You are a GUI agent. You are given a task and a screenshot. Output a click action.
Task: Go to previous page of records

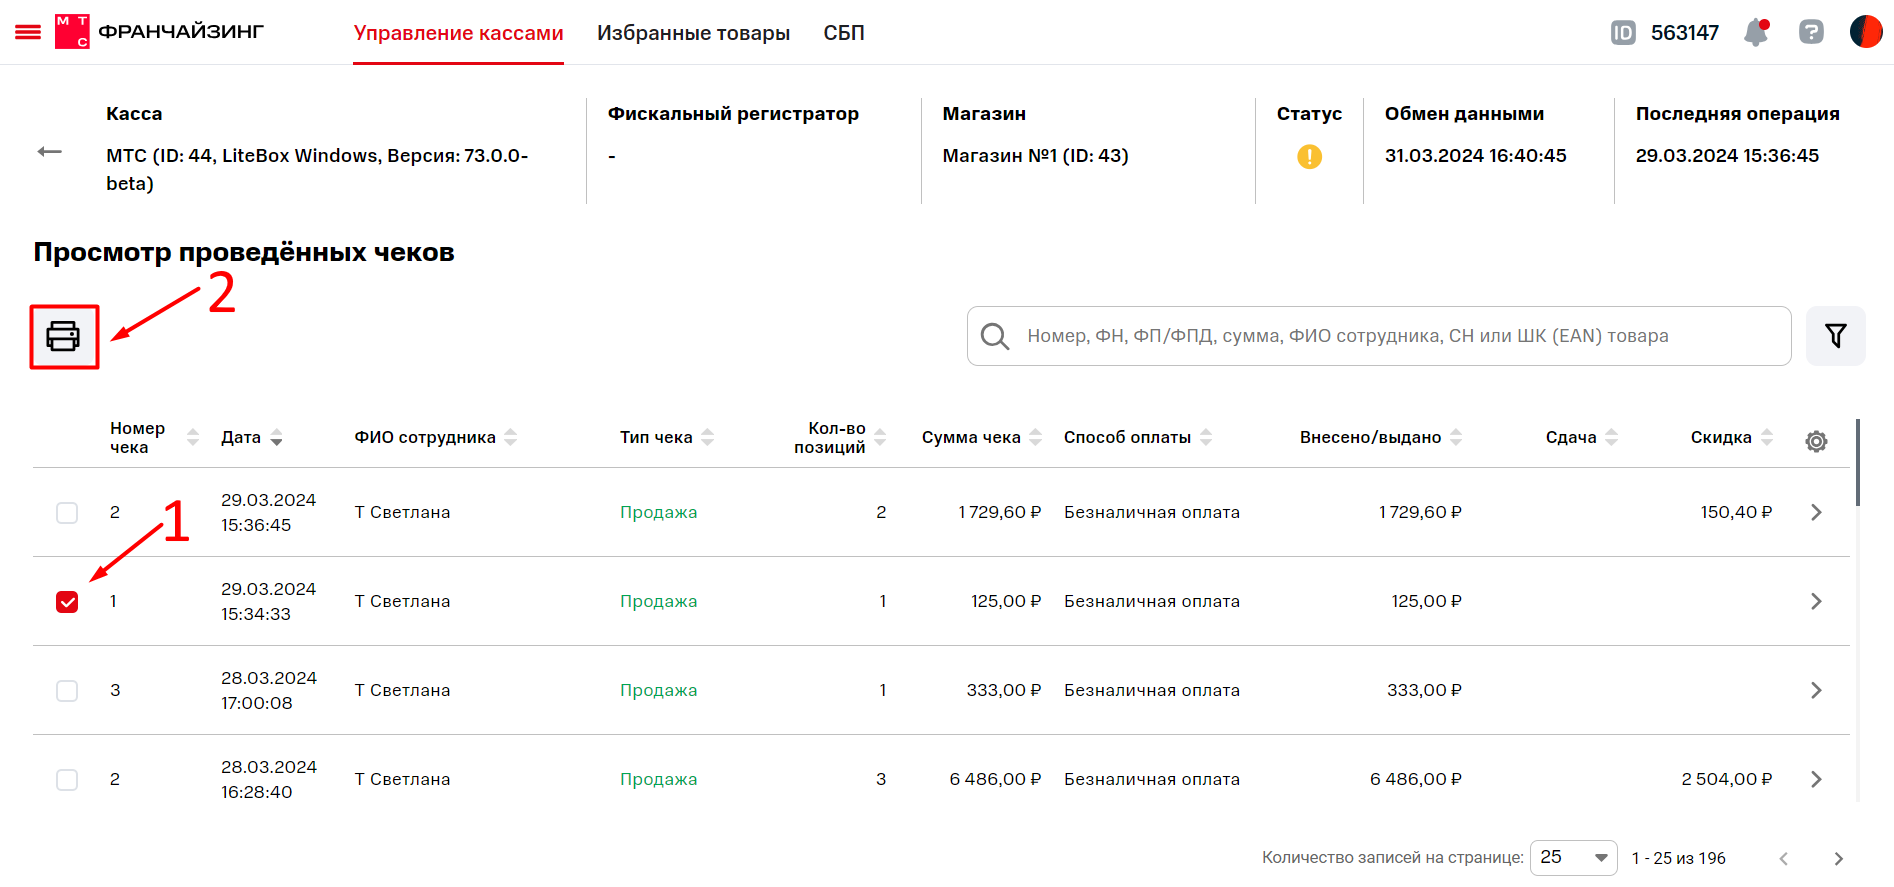coord(1783,859)
